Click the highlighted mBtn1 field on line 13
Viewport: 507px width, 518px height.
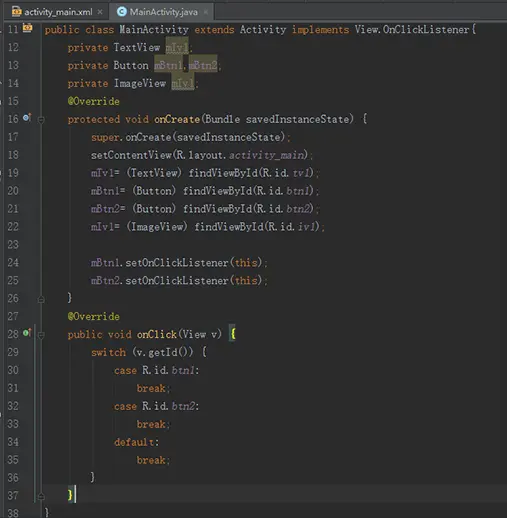pyautogui.click(x=168, y=66)
